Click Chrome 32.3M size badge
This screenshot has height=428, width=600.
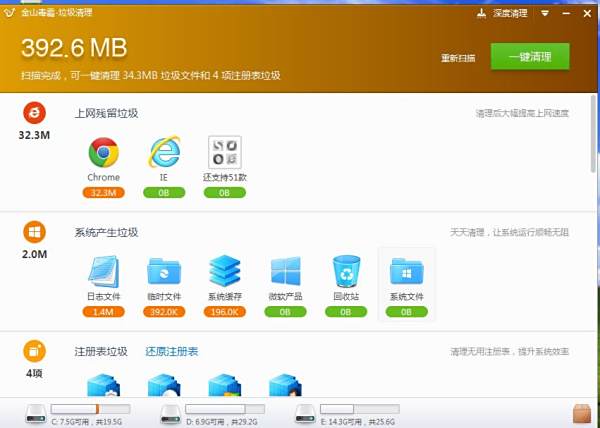[x=103, y=192]
